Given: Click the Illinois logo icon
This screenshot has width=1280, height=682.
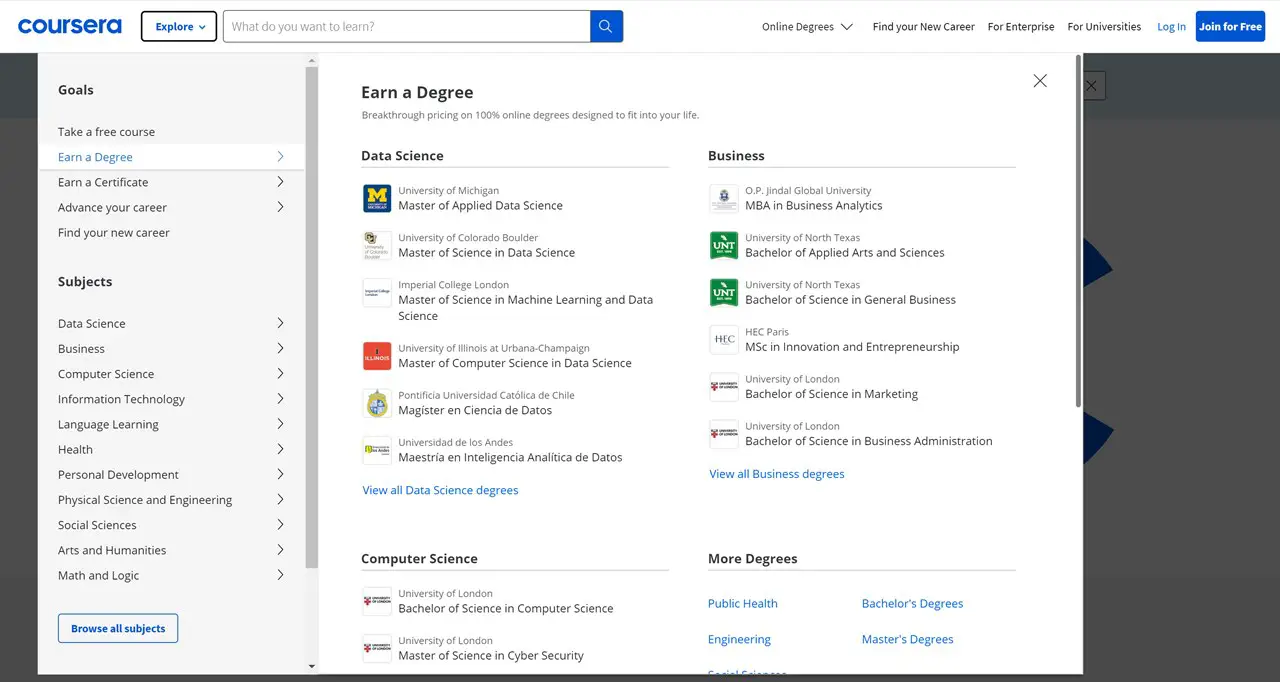Looking at the screenshot, I should click(377, 356).
